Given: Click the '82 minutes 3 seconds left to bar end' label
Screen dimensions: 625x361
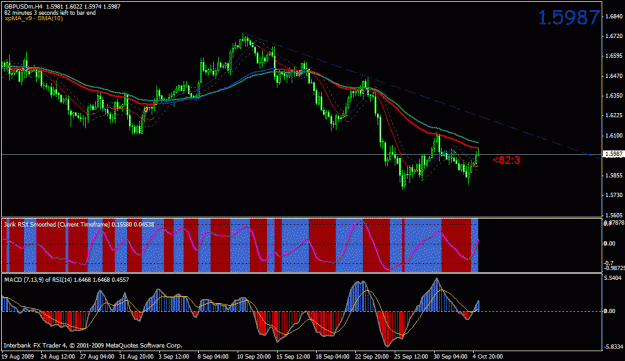Looking at the screenshot, I should pyautogui.click(x=50, y=13).
